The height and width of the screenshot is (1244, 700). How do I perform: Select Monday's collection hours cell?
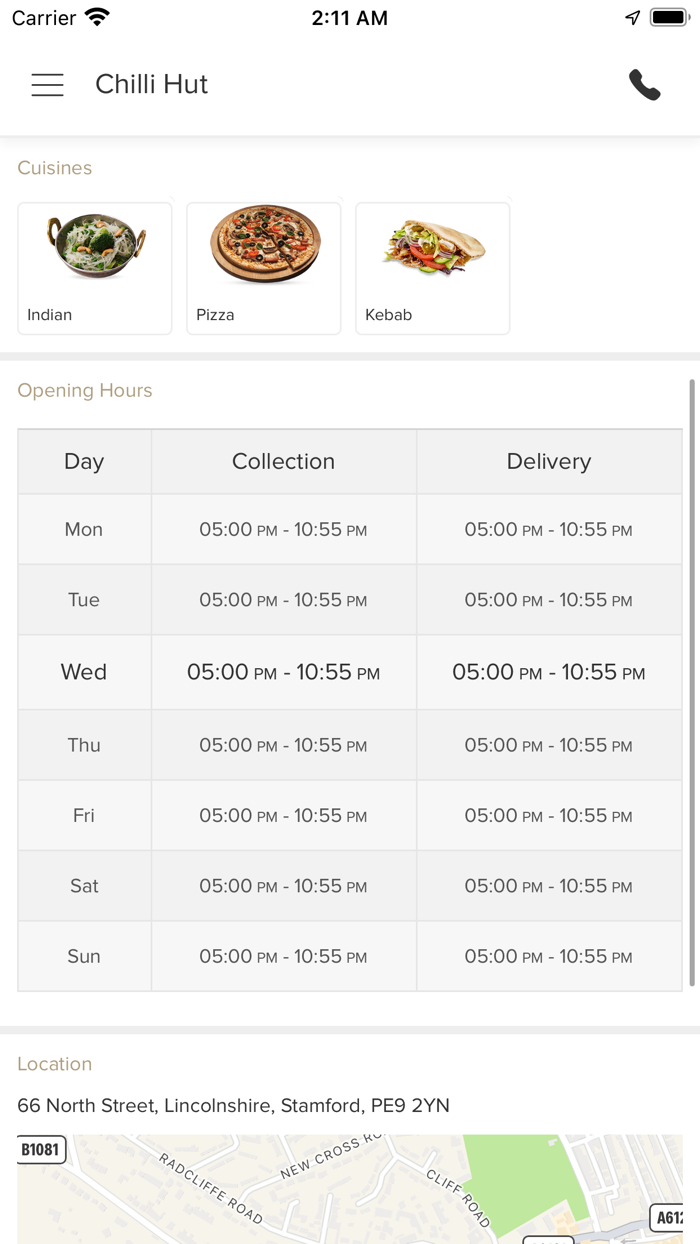[283, 529]
